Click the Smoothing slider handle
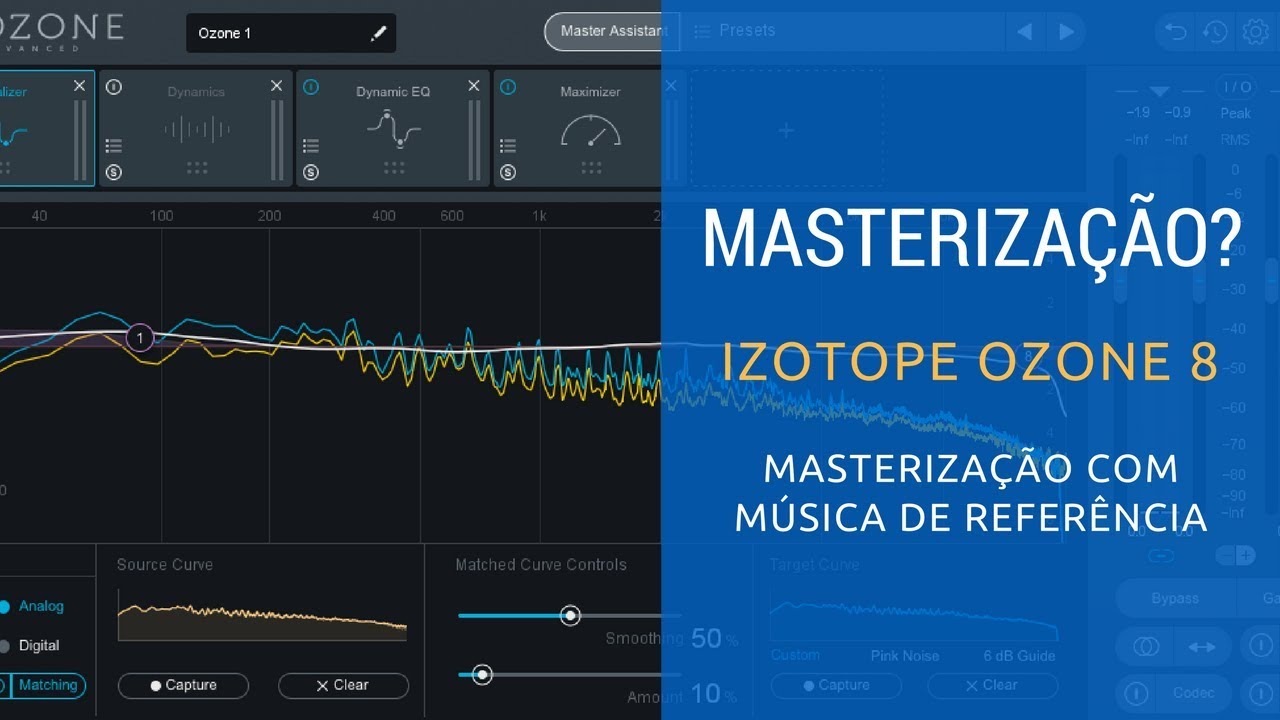1280x720 pixels. [x=570, y=615]
